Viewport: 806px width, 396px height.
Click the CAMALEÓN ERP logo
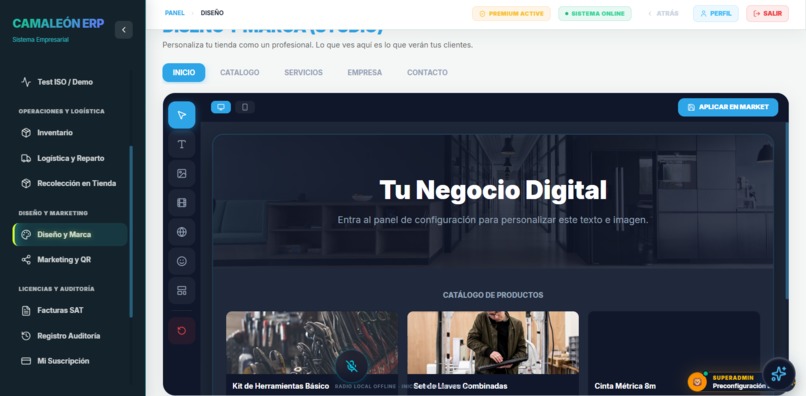[x=58, y=24]
